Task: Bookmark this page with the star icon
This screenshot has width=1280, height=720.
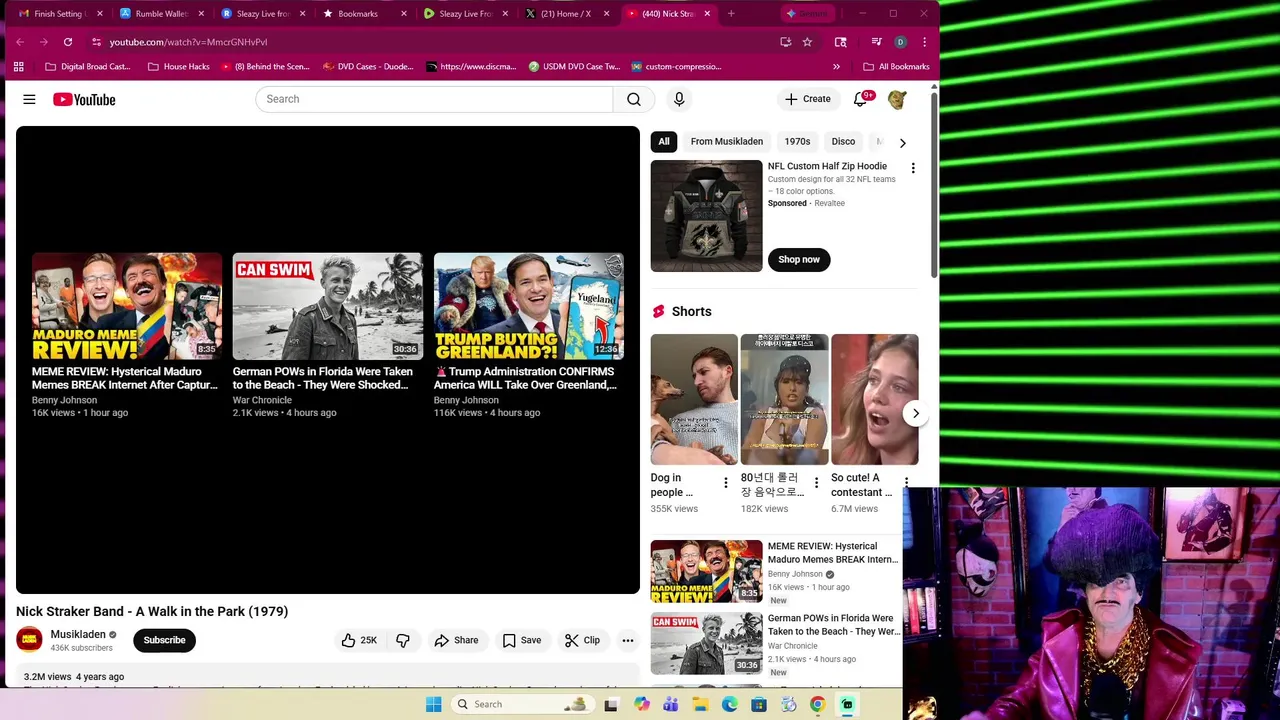Action: (x=807, y=42)
